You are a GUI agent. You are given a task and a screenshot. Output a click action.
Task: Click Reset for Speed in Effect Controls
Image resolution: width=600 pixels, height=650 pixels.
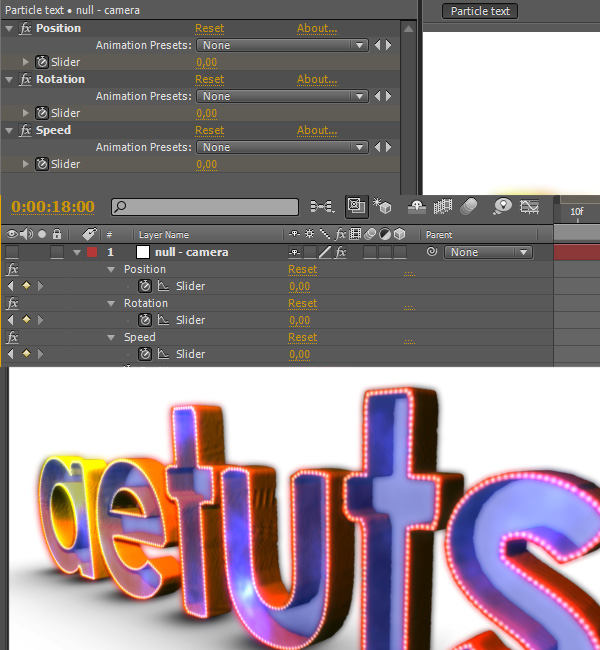pos(209,130)
